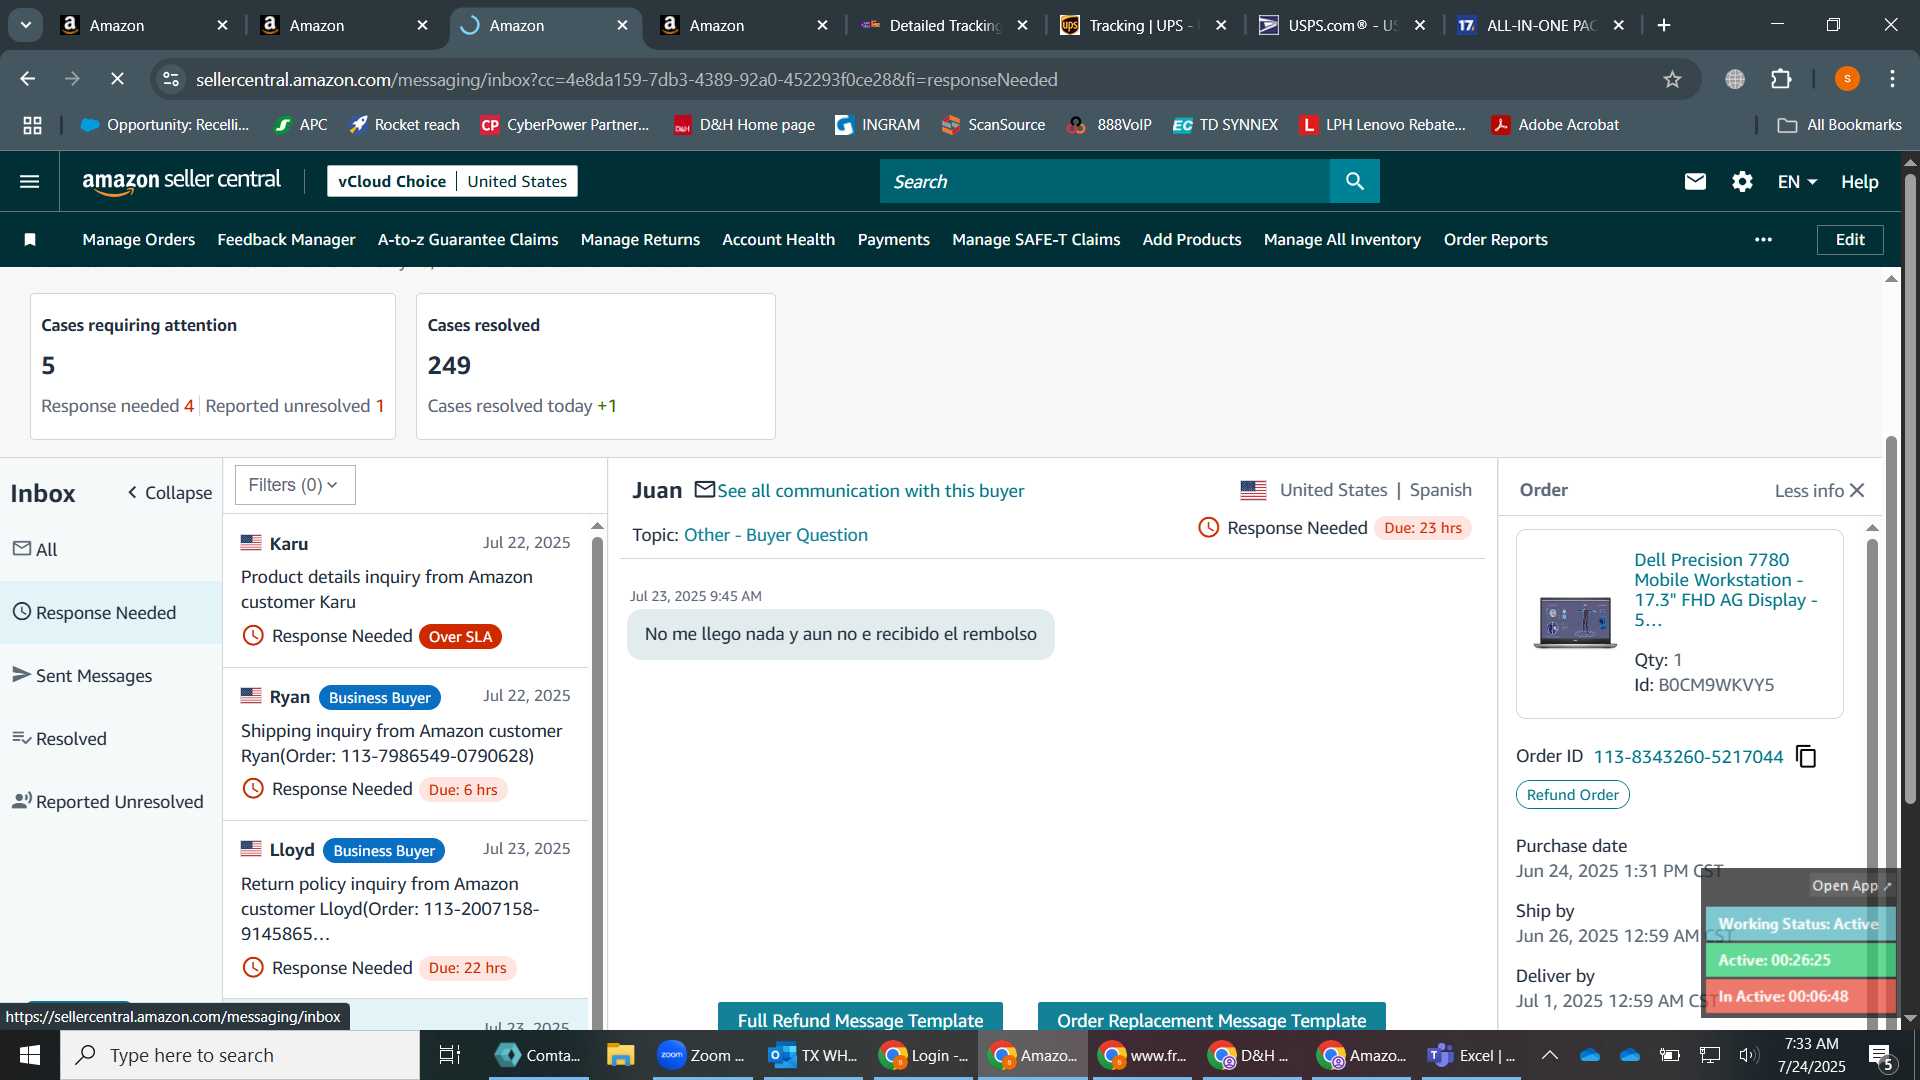Open Ryan's shipping inquiry message

pyautogui.click(x=405, y=744)
